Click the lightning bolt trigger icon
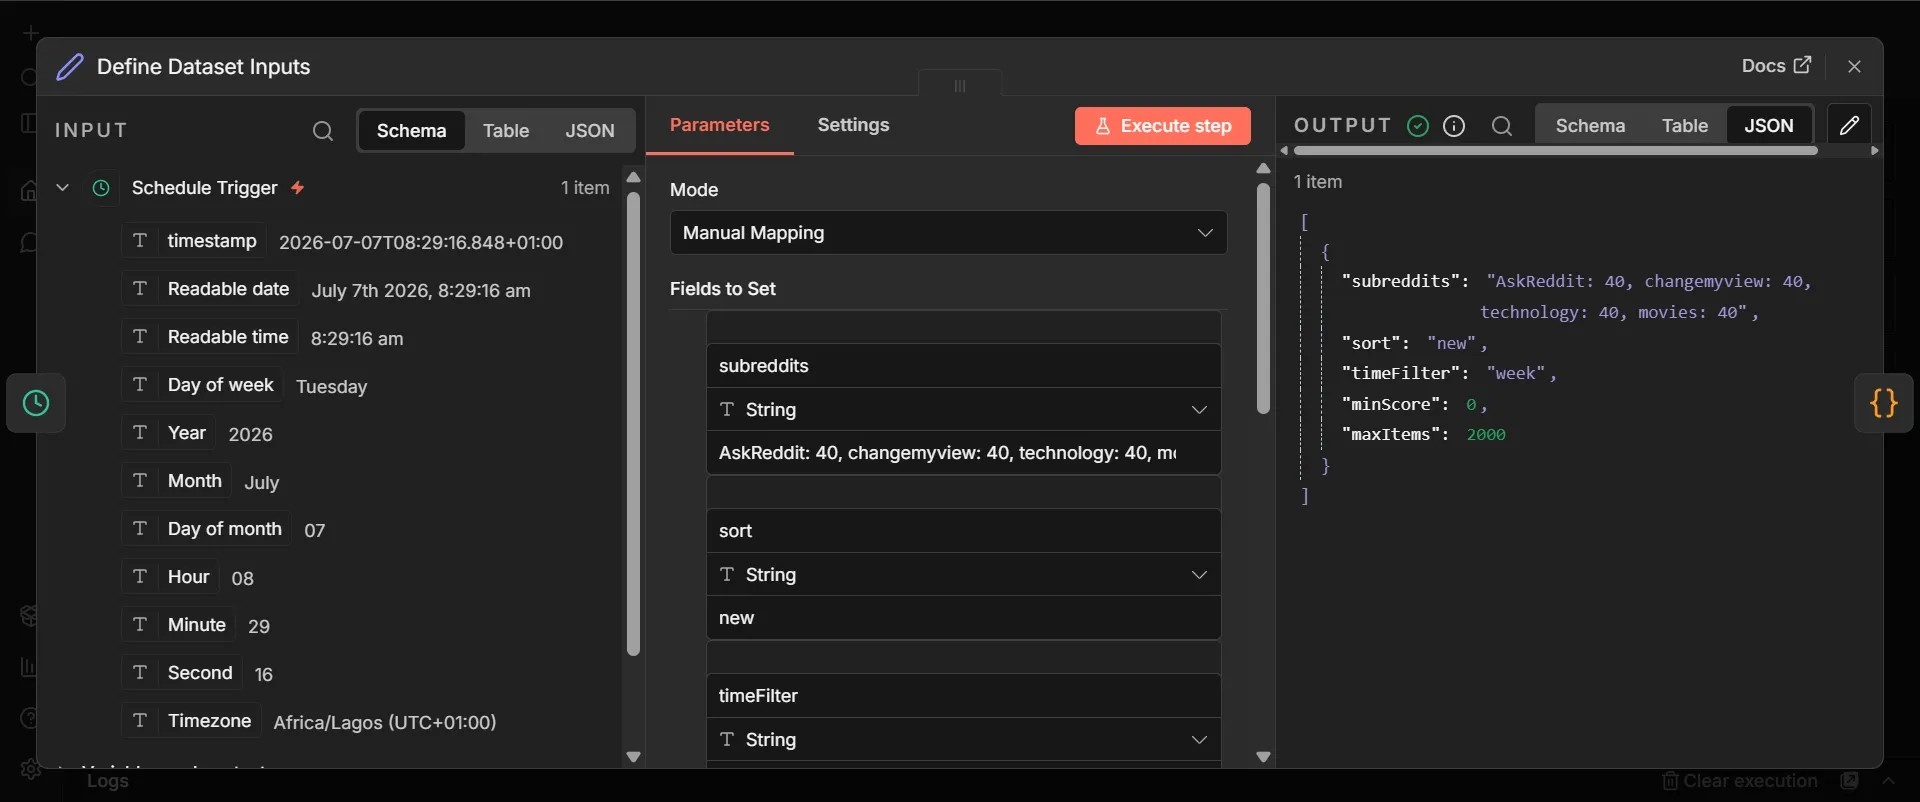Screen dimensions: 1920x802 click(298, 187)
